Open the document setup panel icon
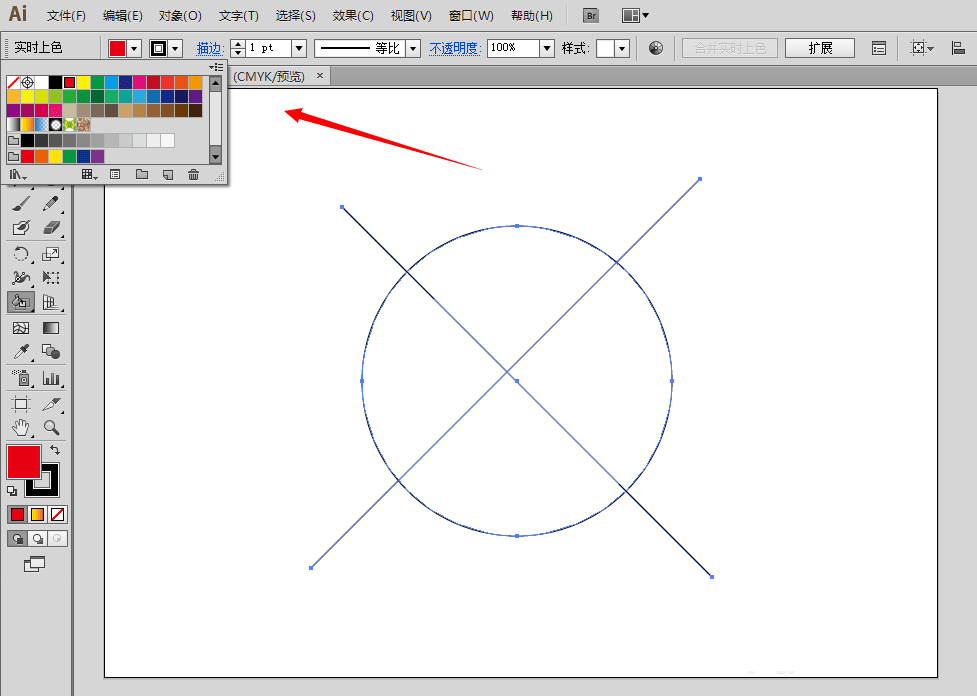Image resolution: width=977 pixels, height=696 pixels. [x=879, y=48]
